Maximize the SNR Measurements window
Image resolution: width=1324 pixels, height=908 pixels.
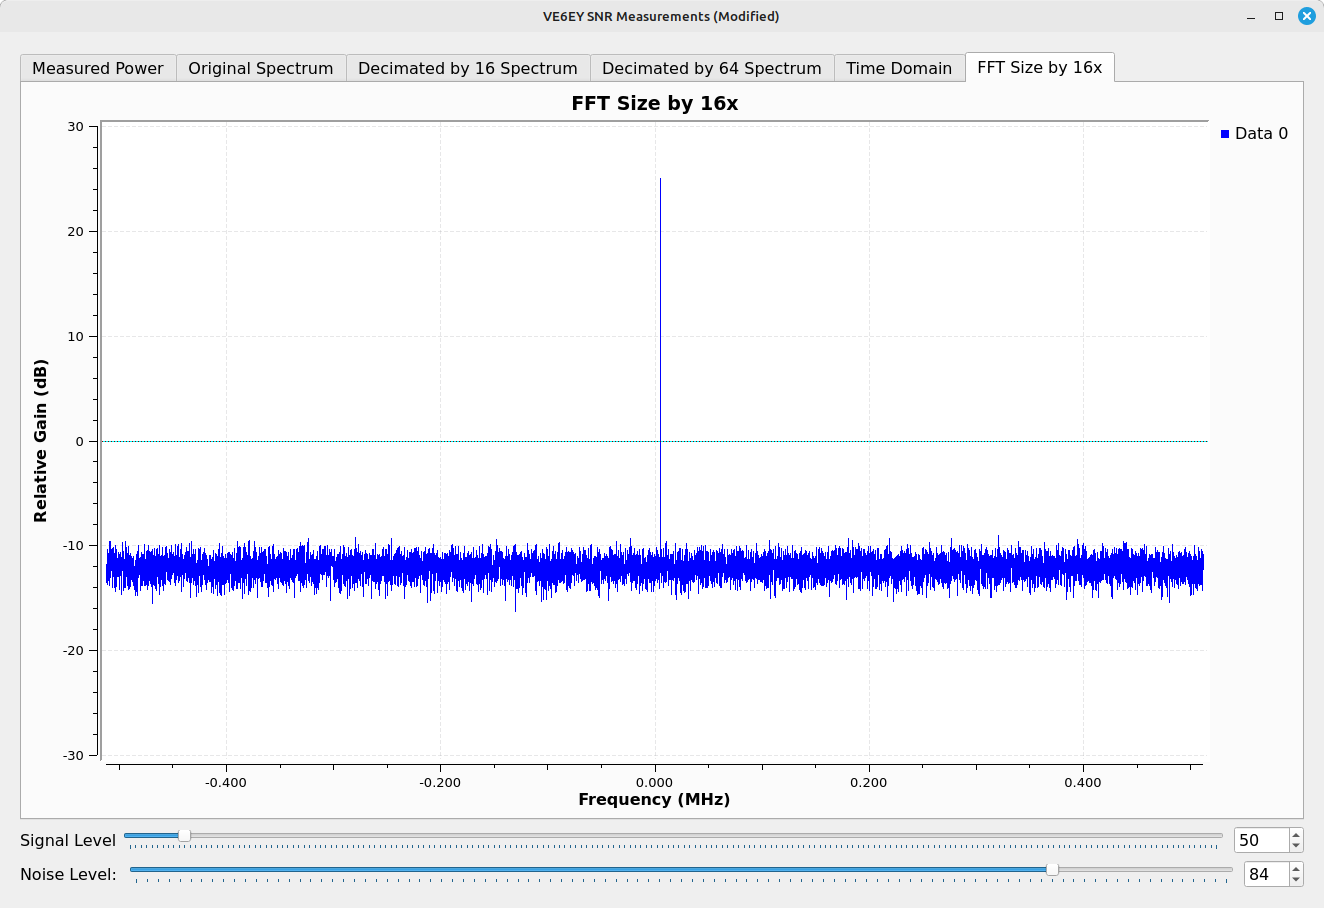(1278, 16)
